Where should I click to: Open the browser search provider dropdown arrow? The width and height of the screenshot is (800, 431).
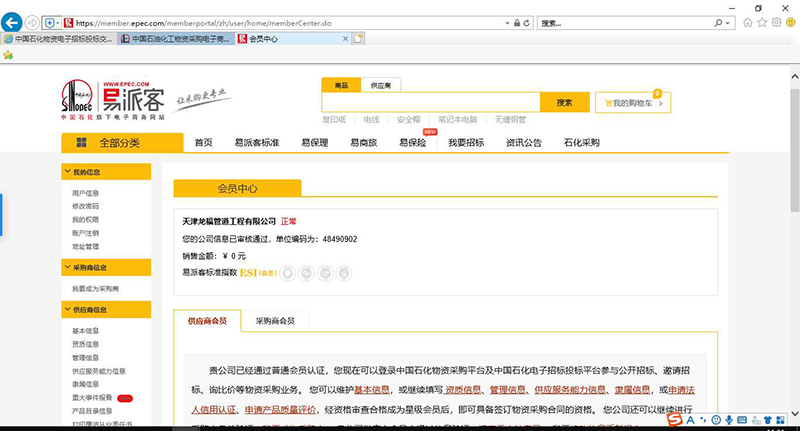pyautogui.click(x=728, y=23)
